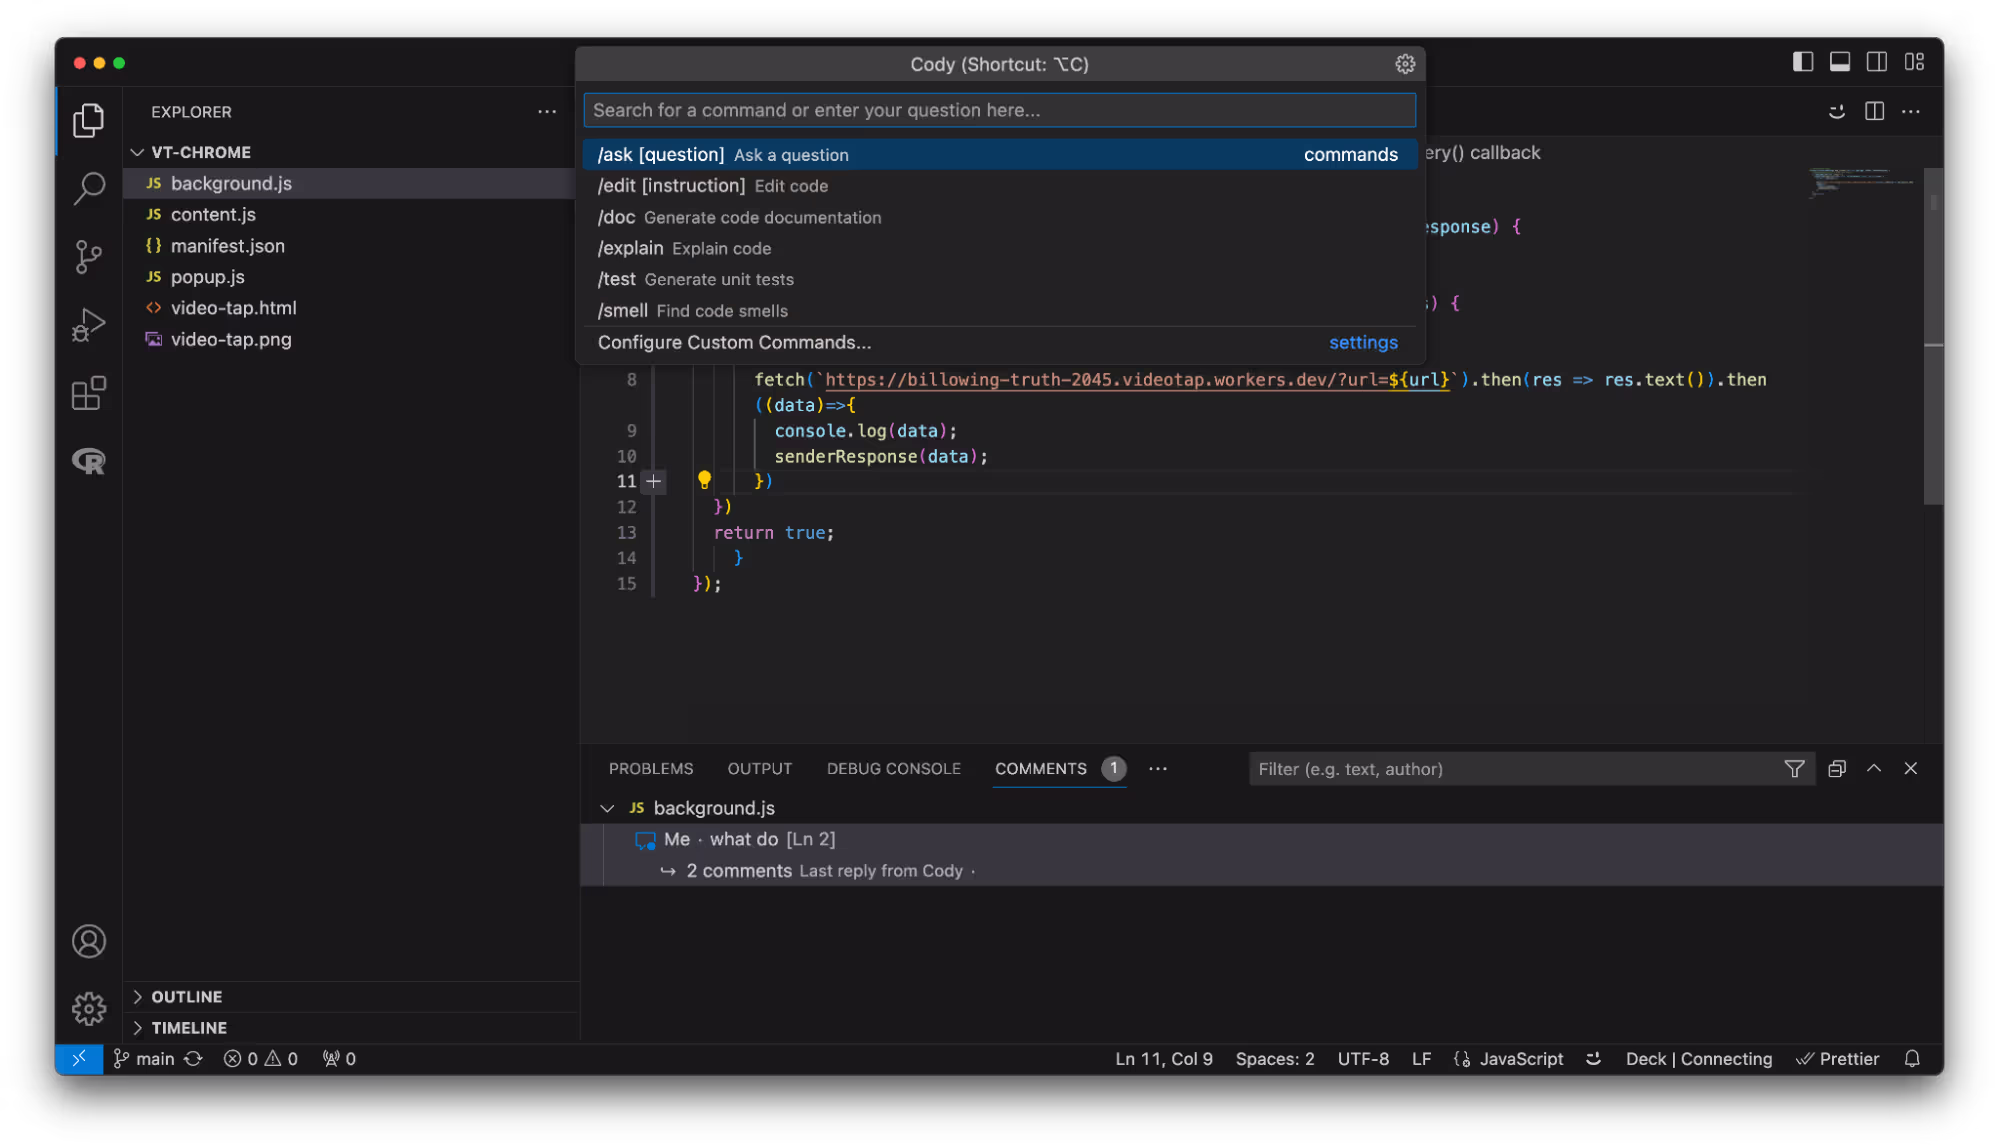
Task: Add a comment with plus on line 11
Action: pos(653,481)
